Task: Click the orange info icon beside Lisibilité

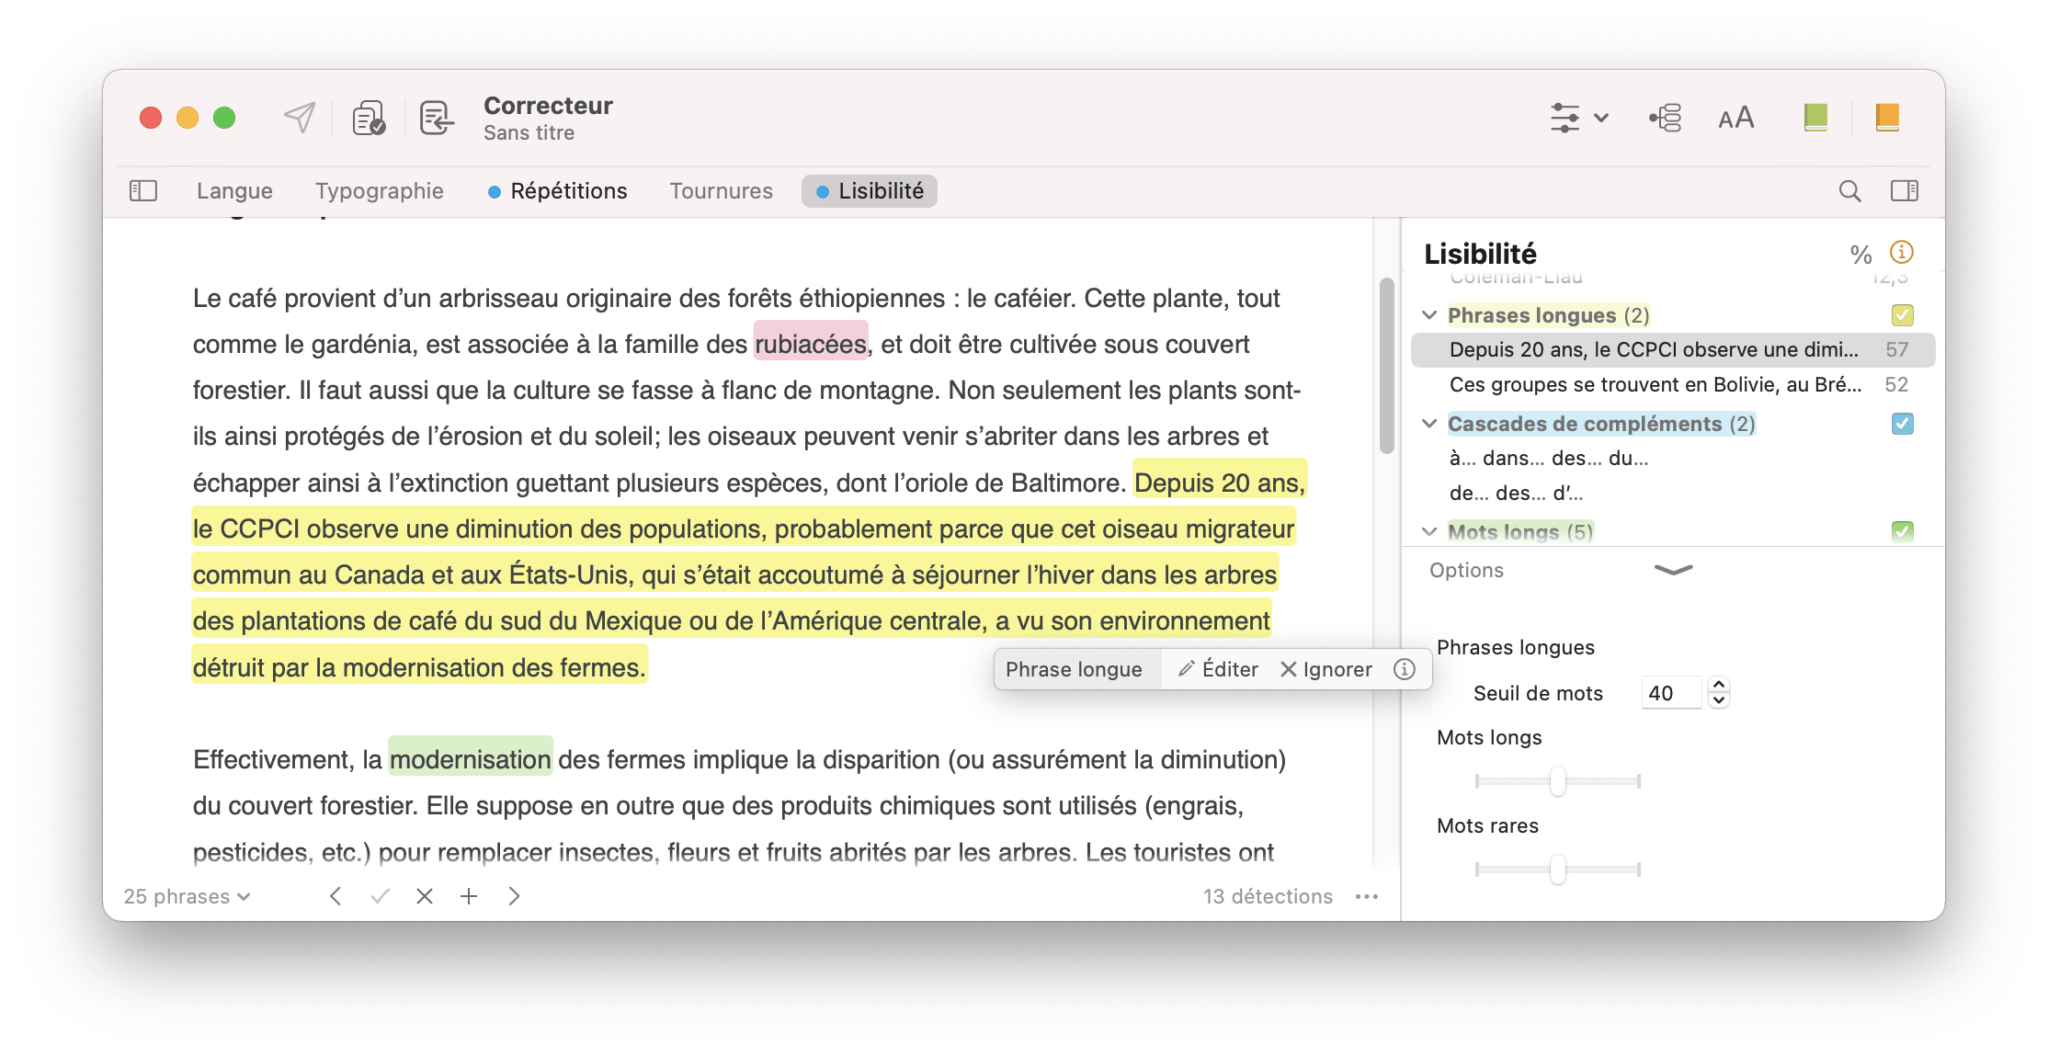Action: pos(1901,252)
